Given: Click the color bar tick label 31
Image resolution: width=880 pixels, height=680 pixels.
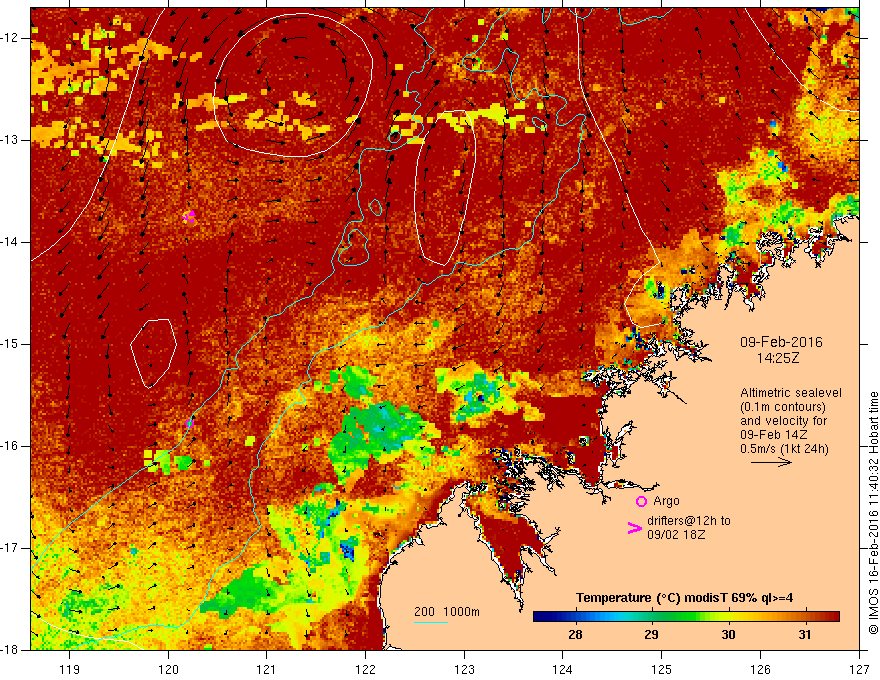Looking at the screenshot, I should pos(805,635).
